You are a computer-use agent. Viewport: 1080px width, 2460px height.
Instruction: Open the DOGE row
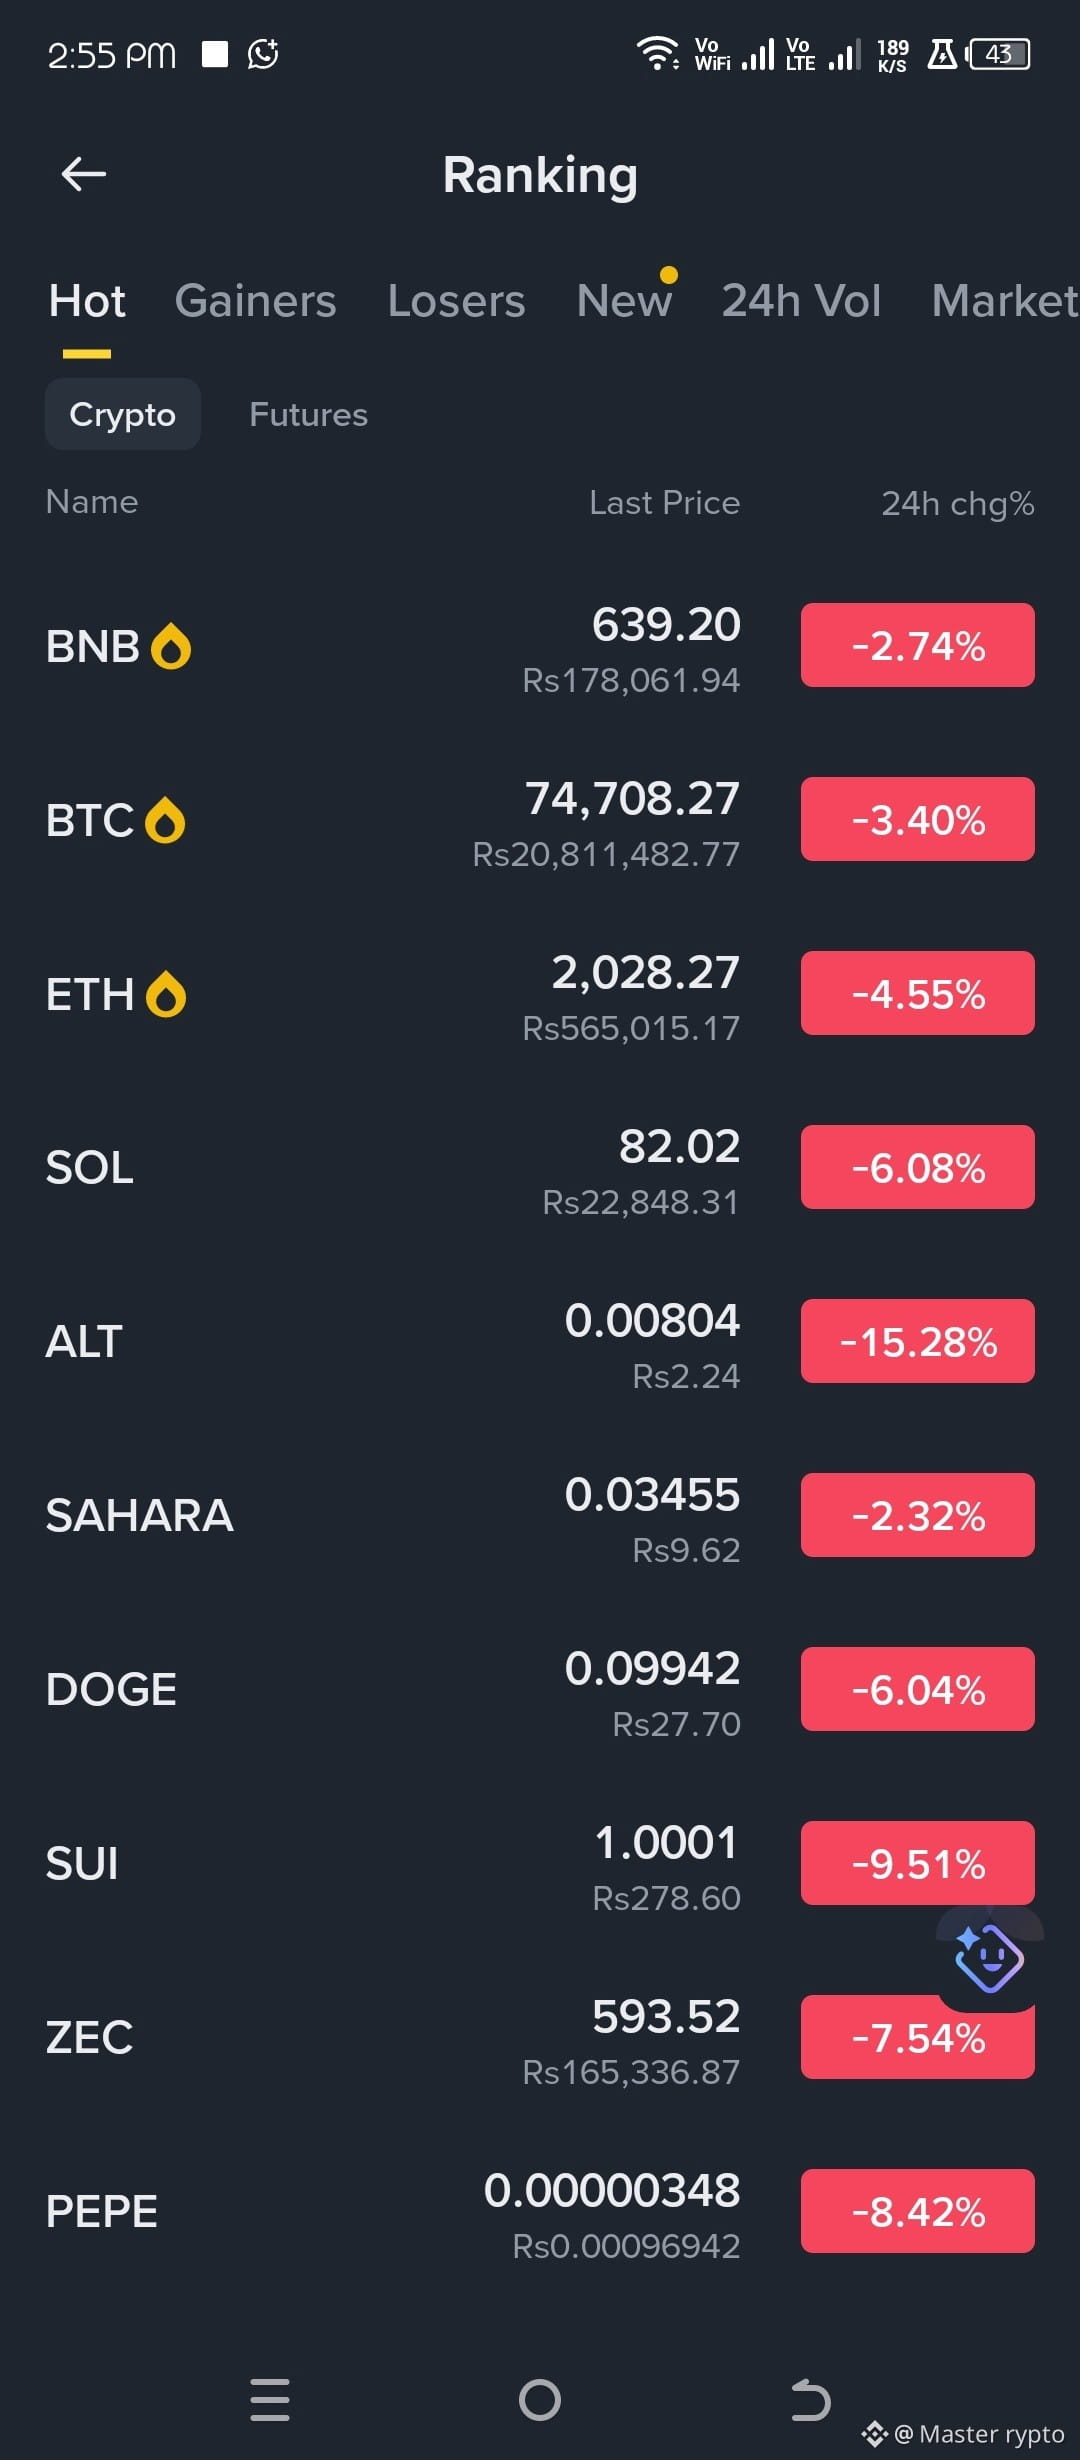click(540, 1689)
